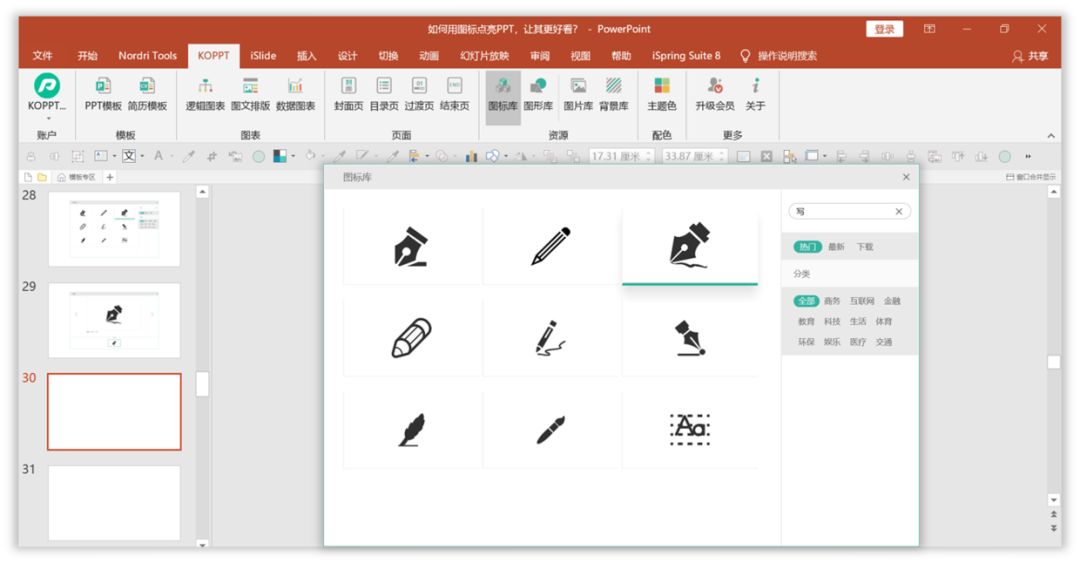Select the highlighted pen nib with ink line icon
1080x563 pixels.
689,246
